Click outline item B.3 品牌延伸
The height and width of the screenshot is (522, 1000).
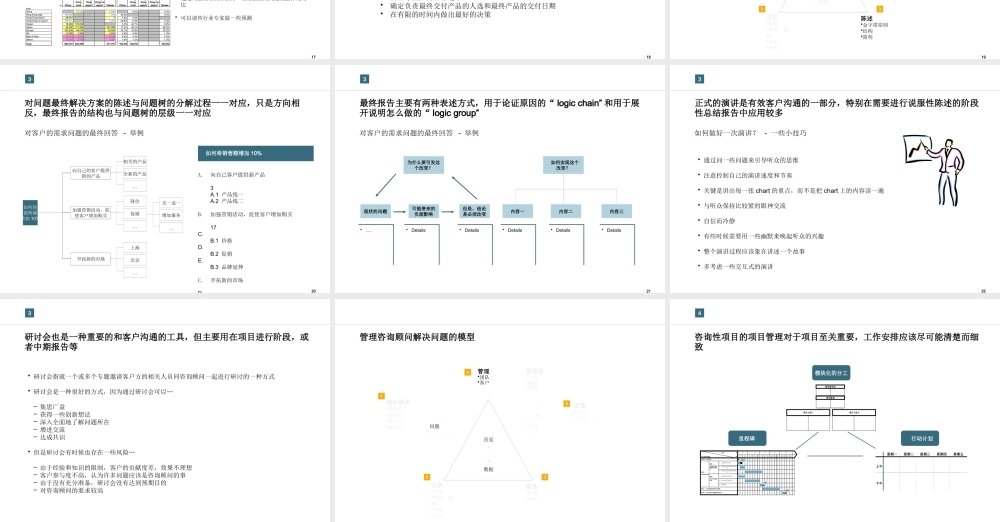point(227,267)
